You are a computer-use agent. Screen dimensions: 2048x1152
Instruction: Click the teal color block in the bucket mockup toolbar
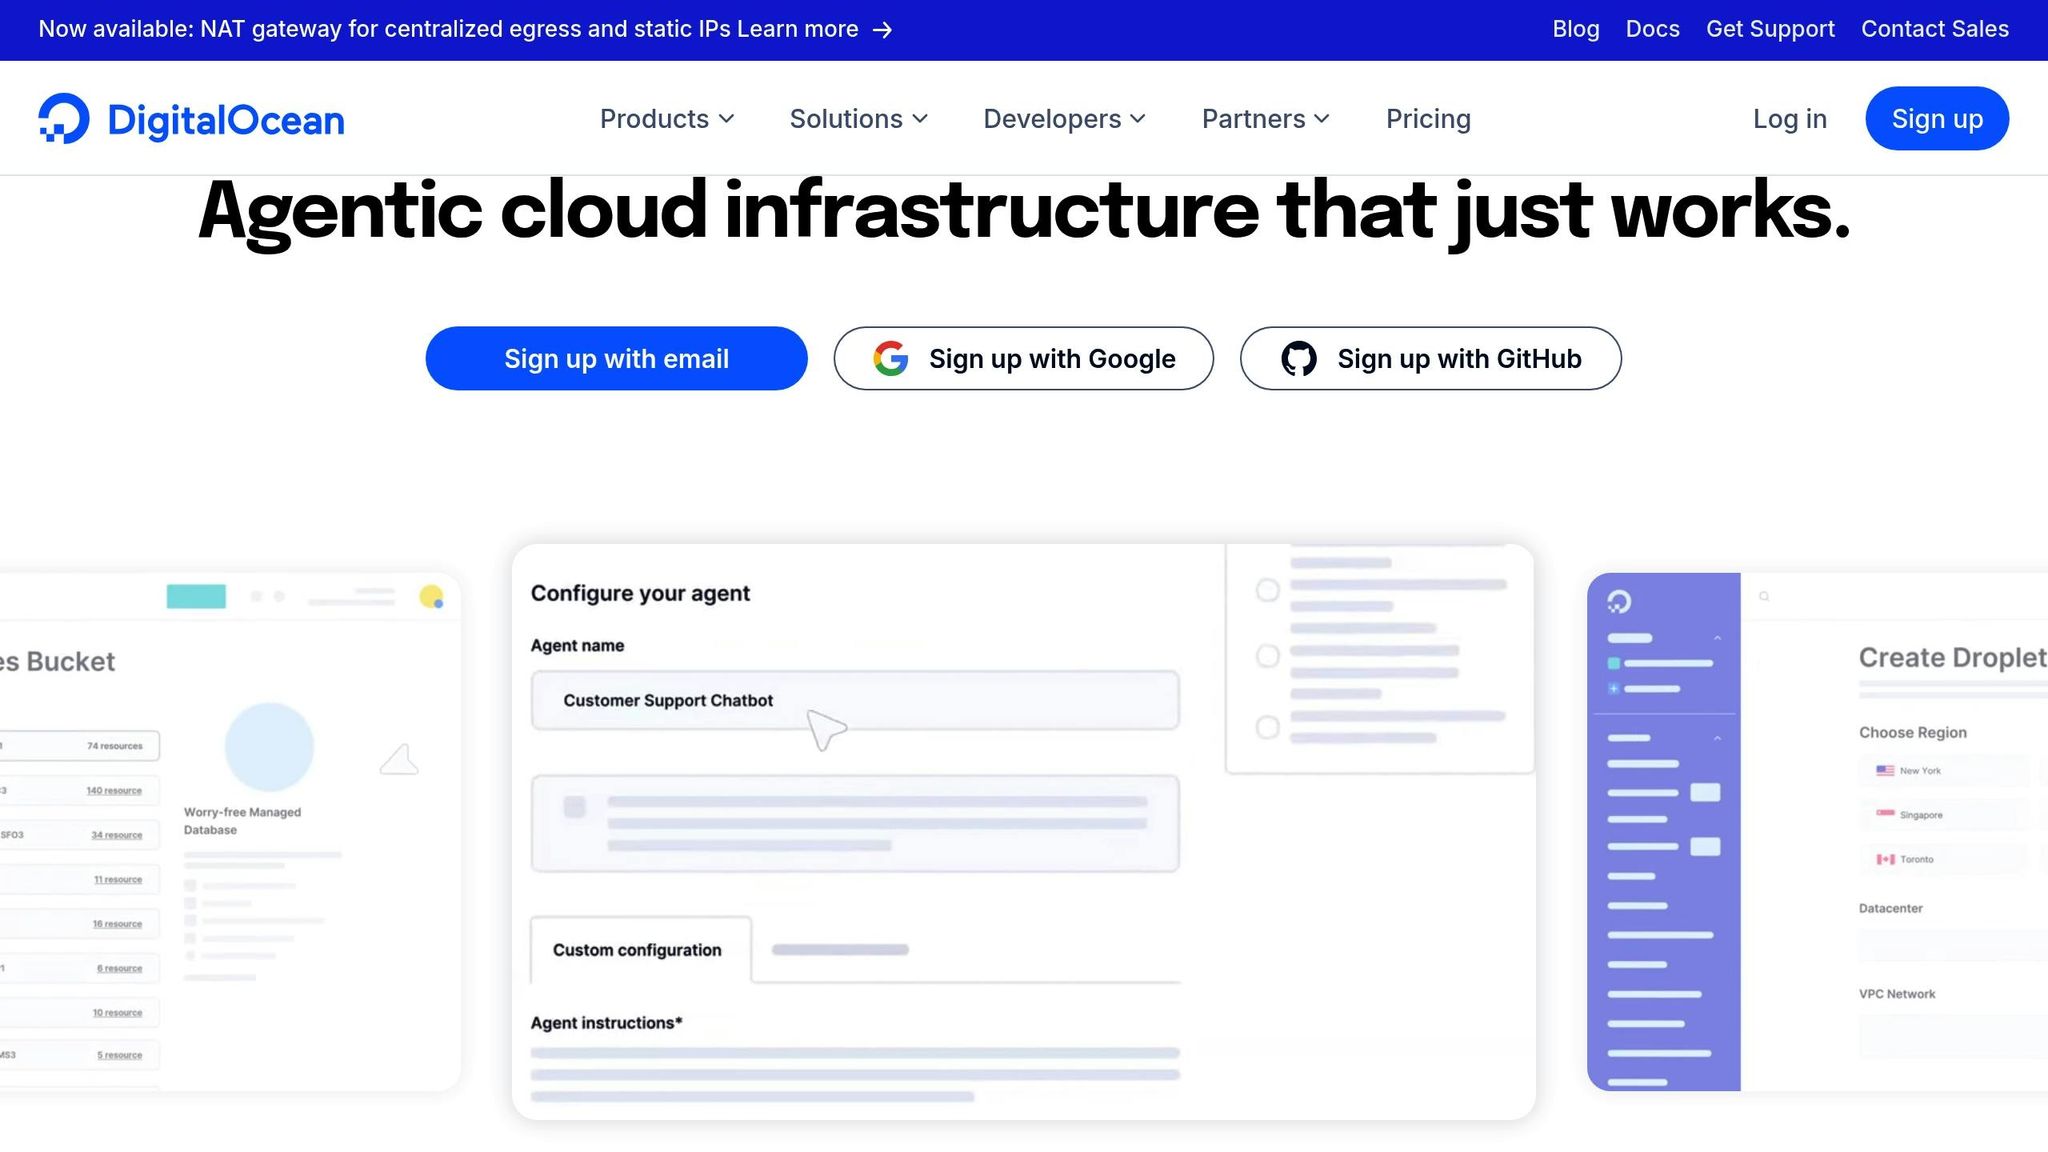point(198,596)
